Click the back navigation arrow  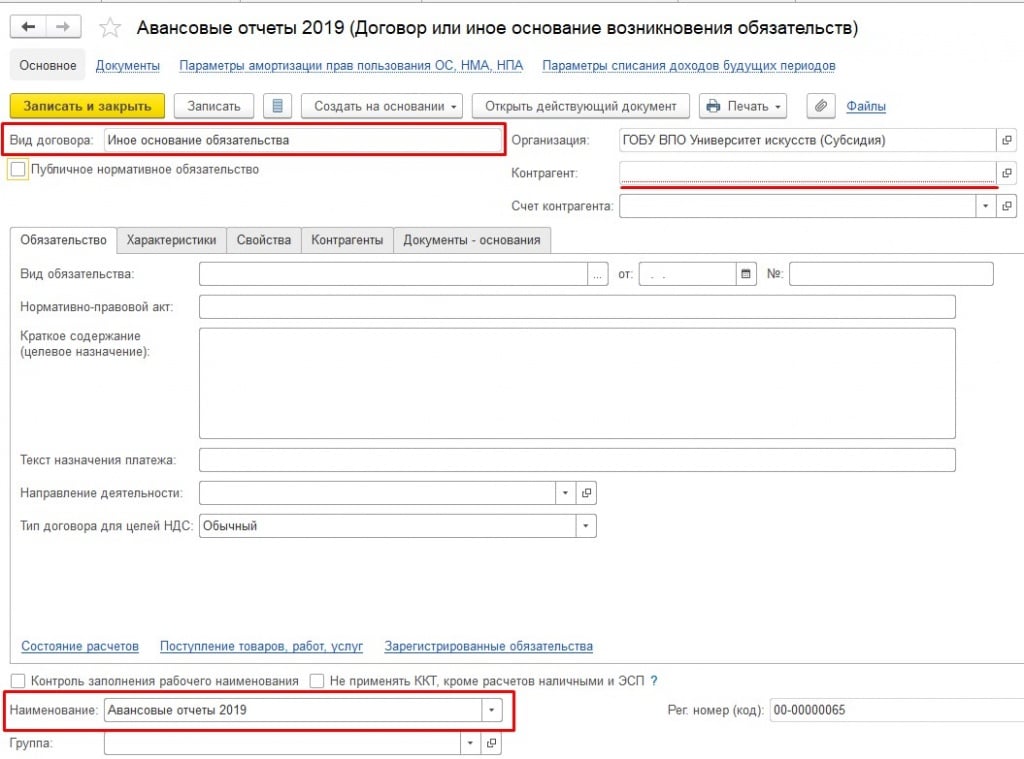(28, 28)
